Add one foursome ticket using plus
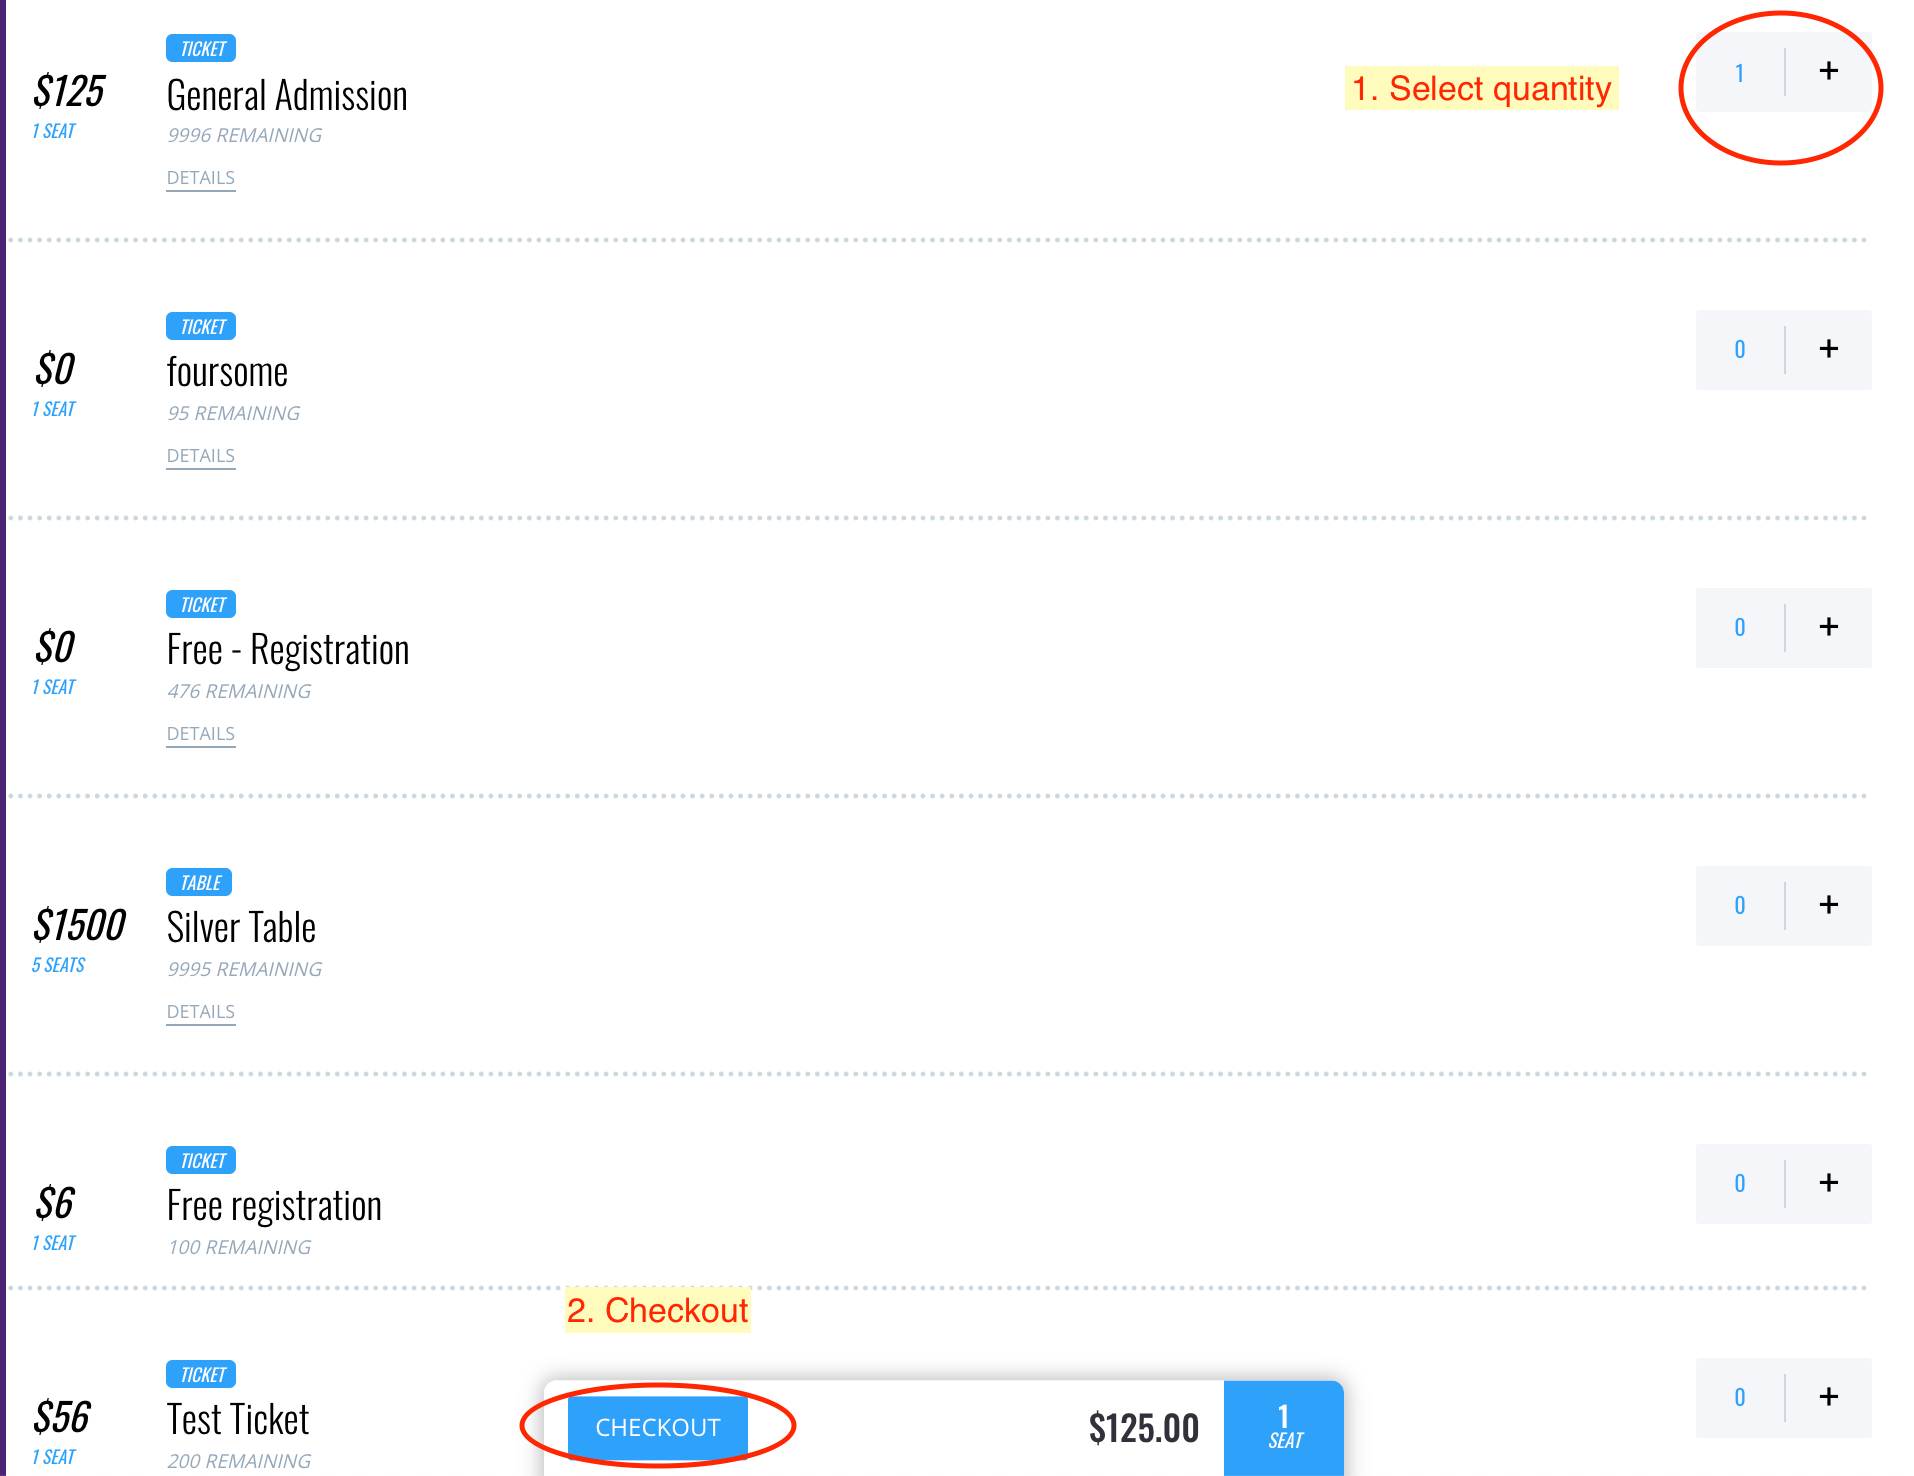The image size is (1914, 1476). (x=1828, y=349)
